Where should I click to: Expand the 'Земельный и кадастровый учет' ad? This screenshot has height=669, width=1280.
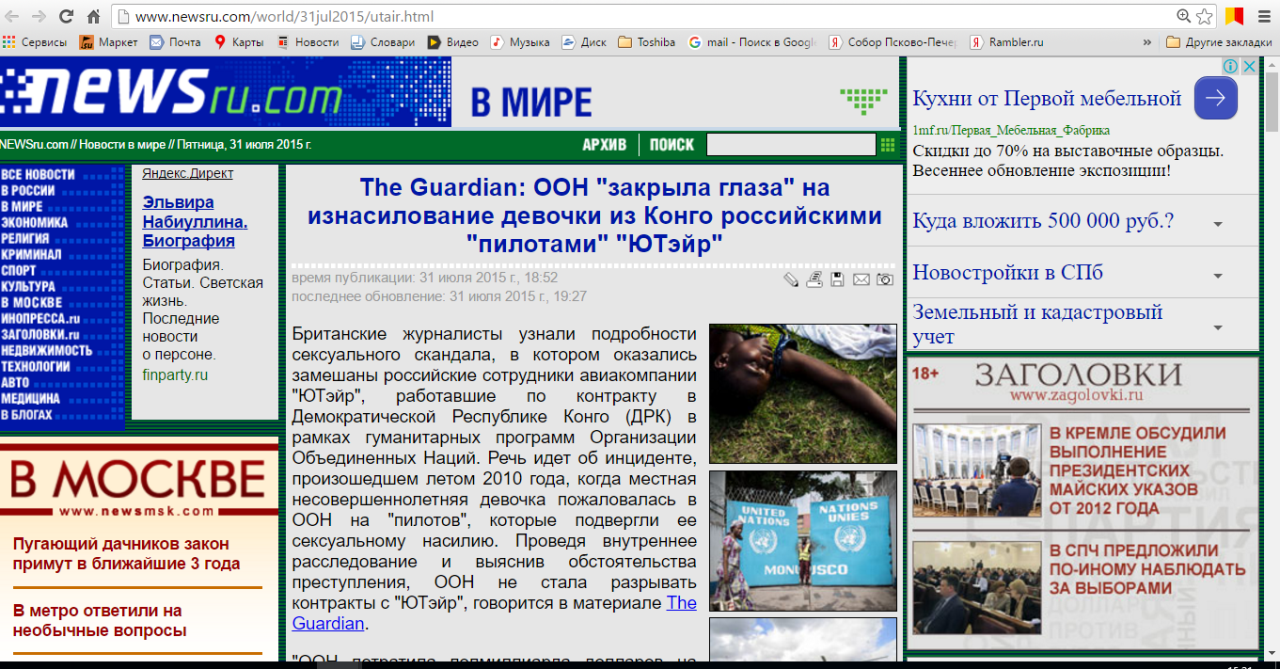1218,327
